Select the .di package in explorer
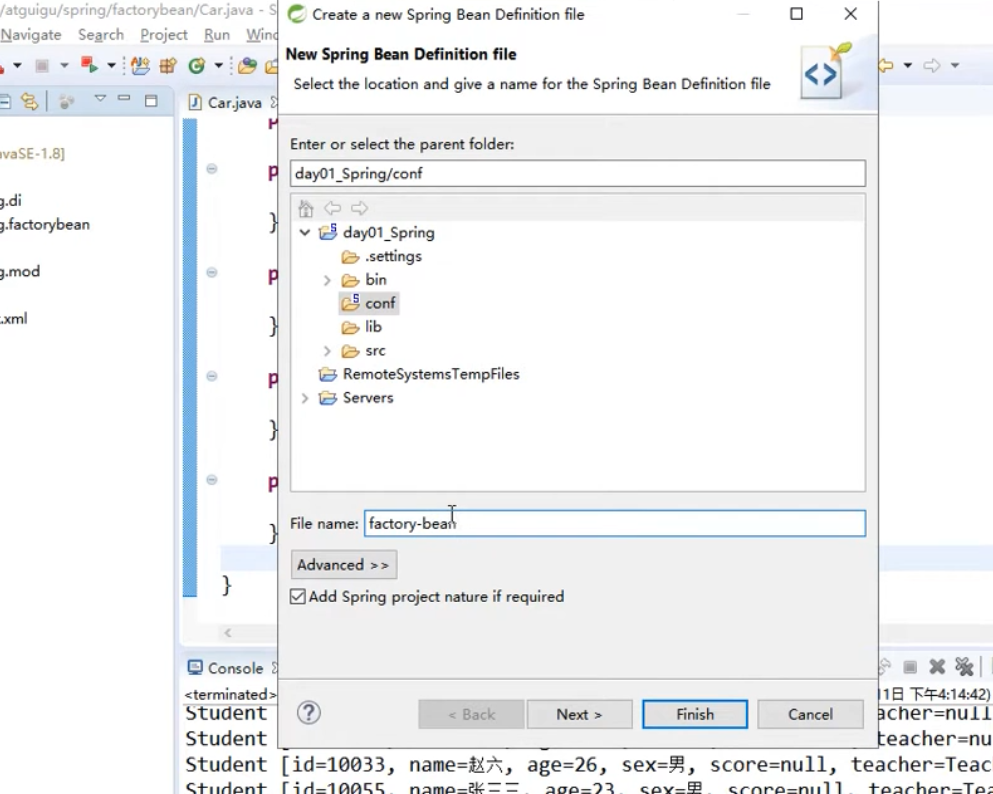The width and height of the screenshot is (993, 794). coord(11,201)
